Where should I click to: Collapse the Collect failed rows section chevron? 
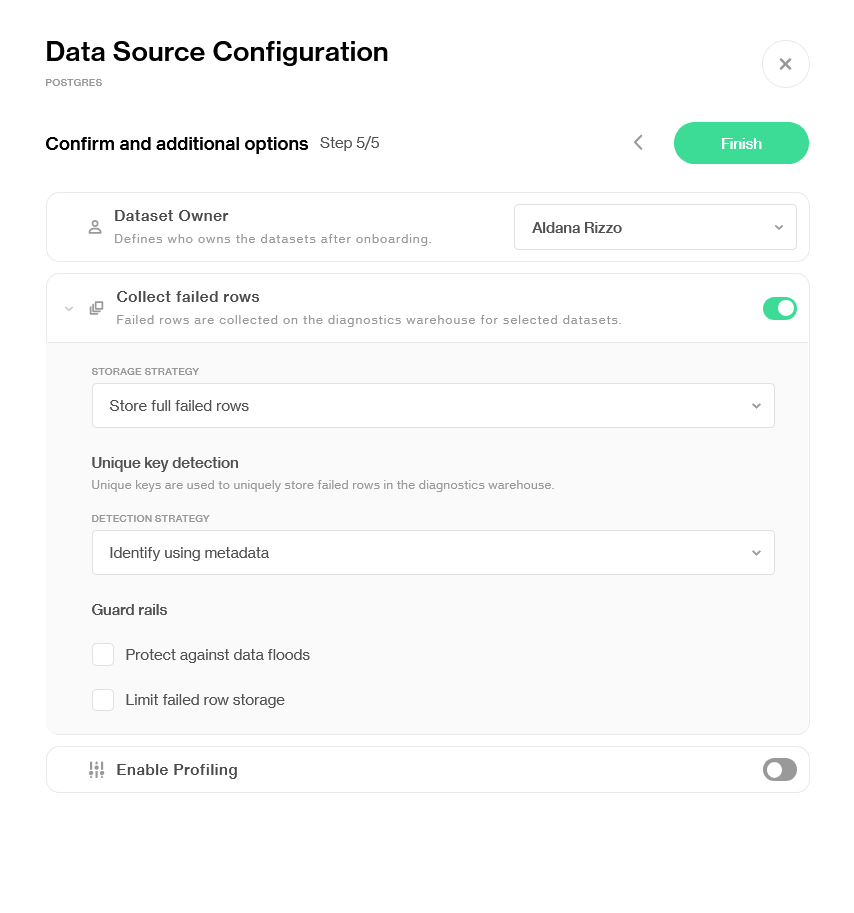coord(69,308)
